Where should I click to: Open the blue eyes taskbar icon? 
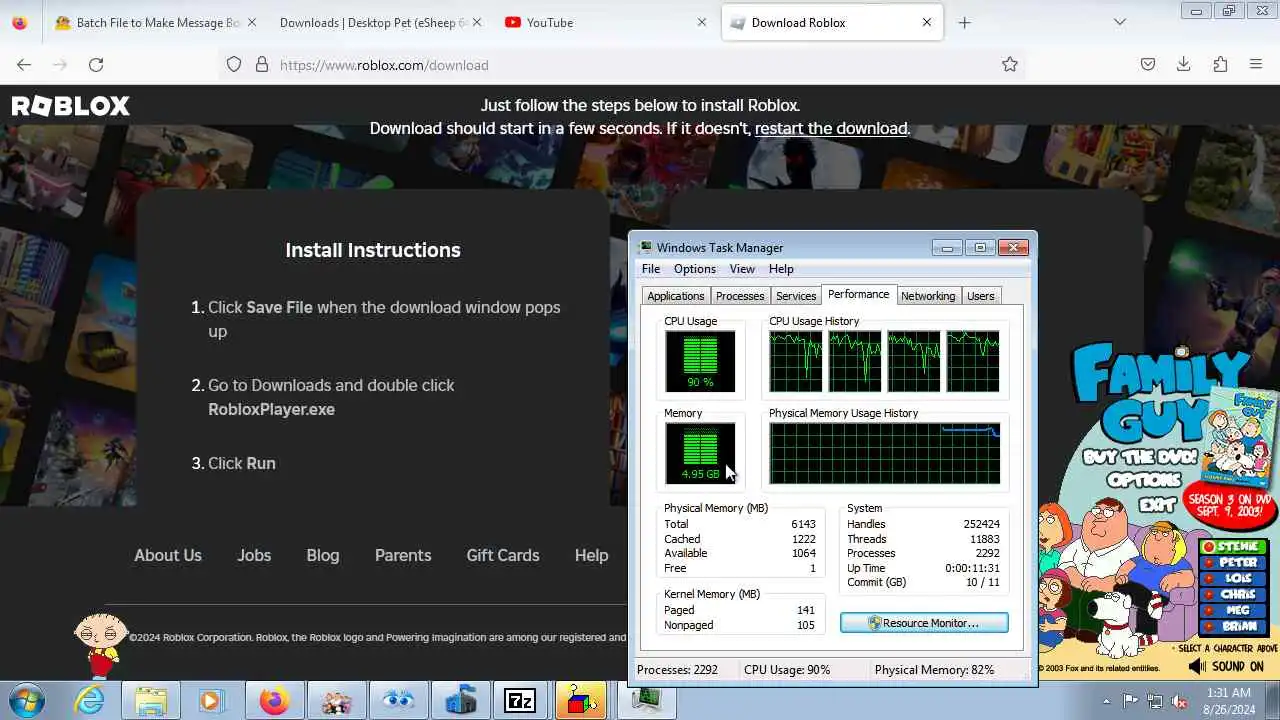tap(397, 701)
